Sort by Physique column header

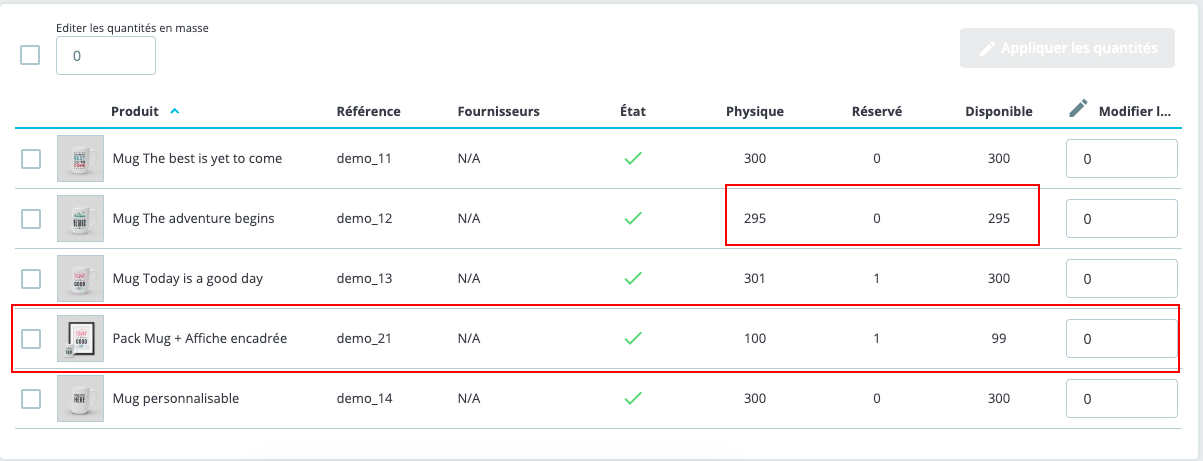[754, 111]
